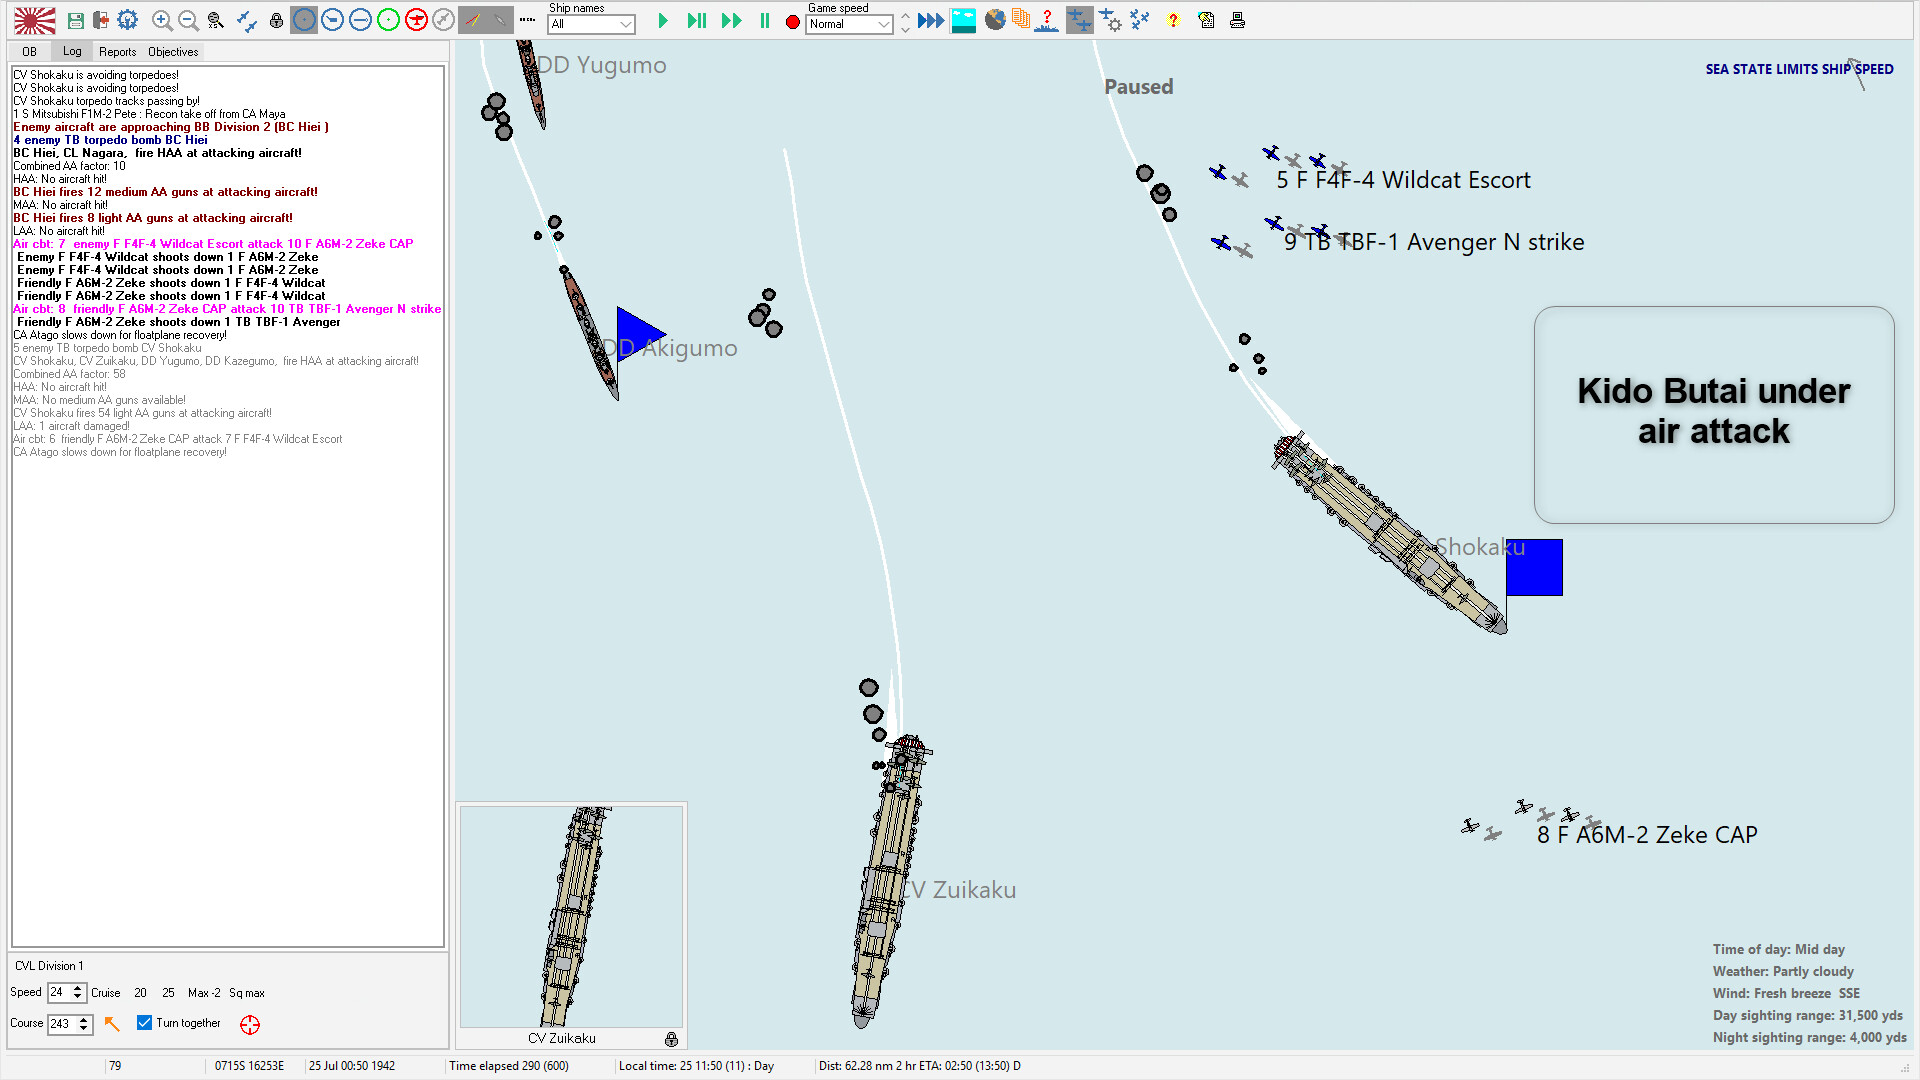Click the yellow question mark help icon
This screenshot has height=1080, width=1920.
click(1173, 20)
